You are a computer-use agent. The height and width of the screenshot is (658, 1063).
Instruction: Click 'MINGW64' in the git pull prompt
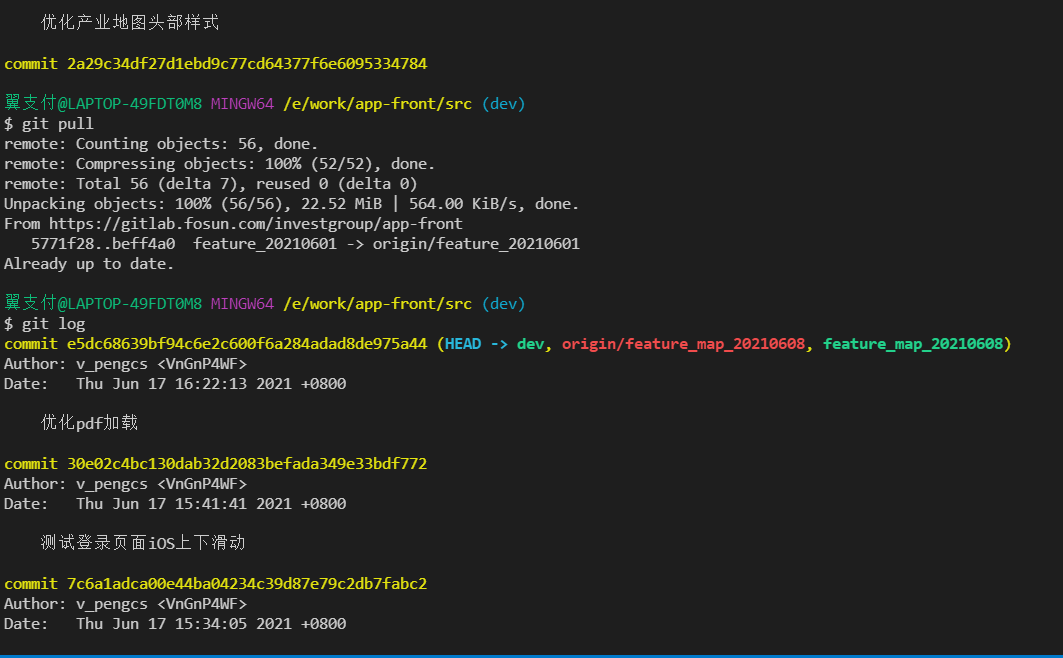pos(242,104)
